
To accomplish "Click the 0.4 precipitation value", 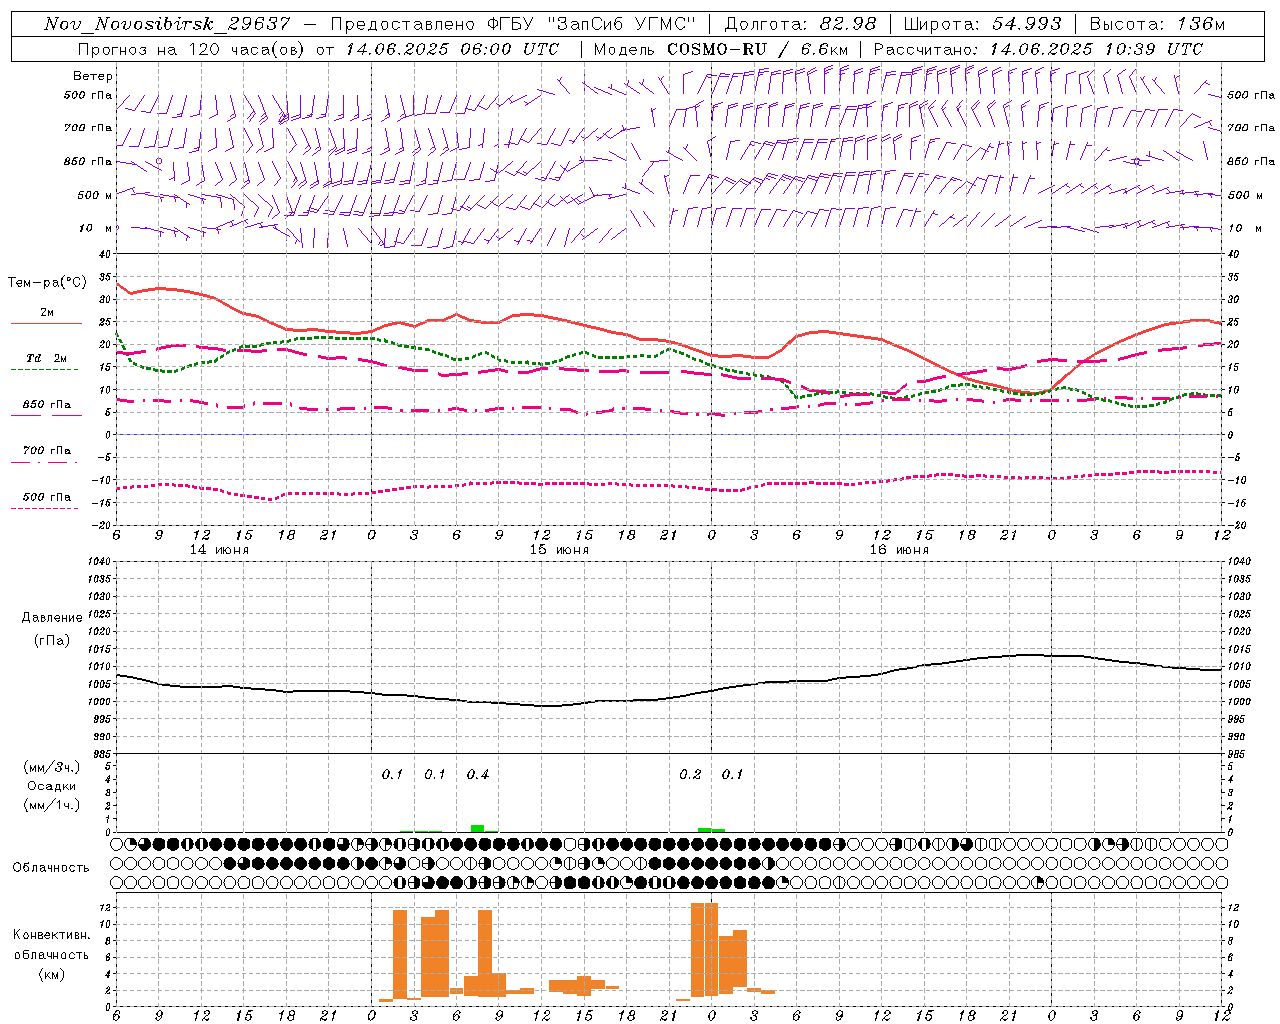I will point(478,775).
